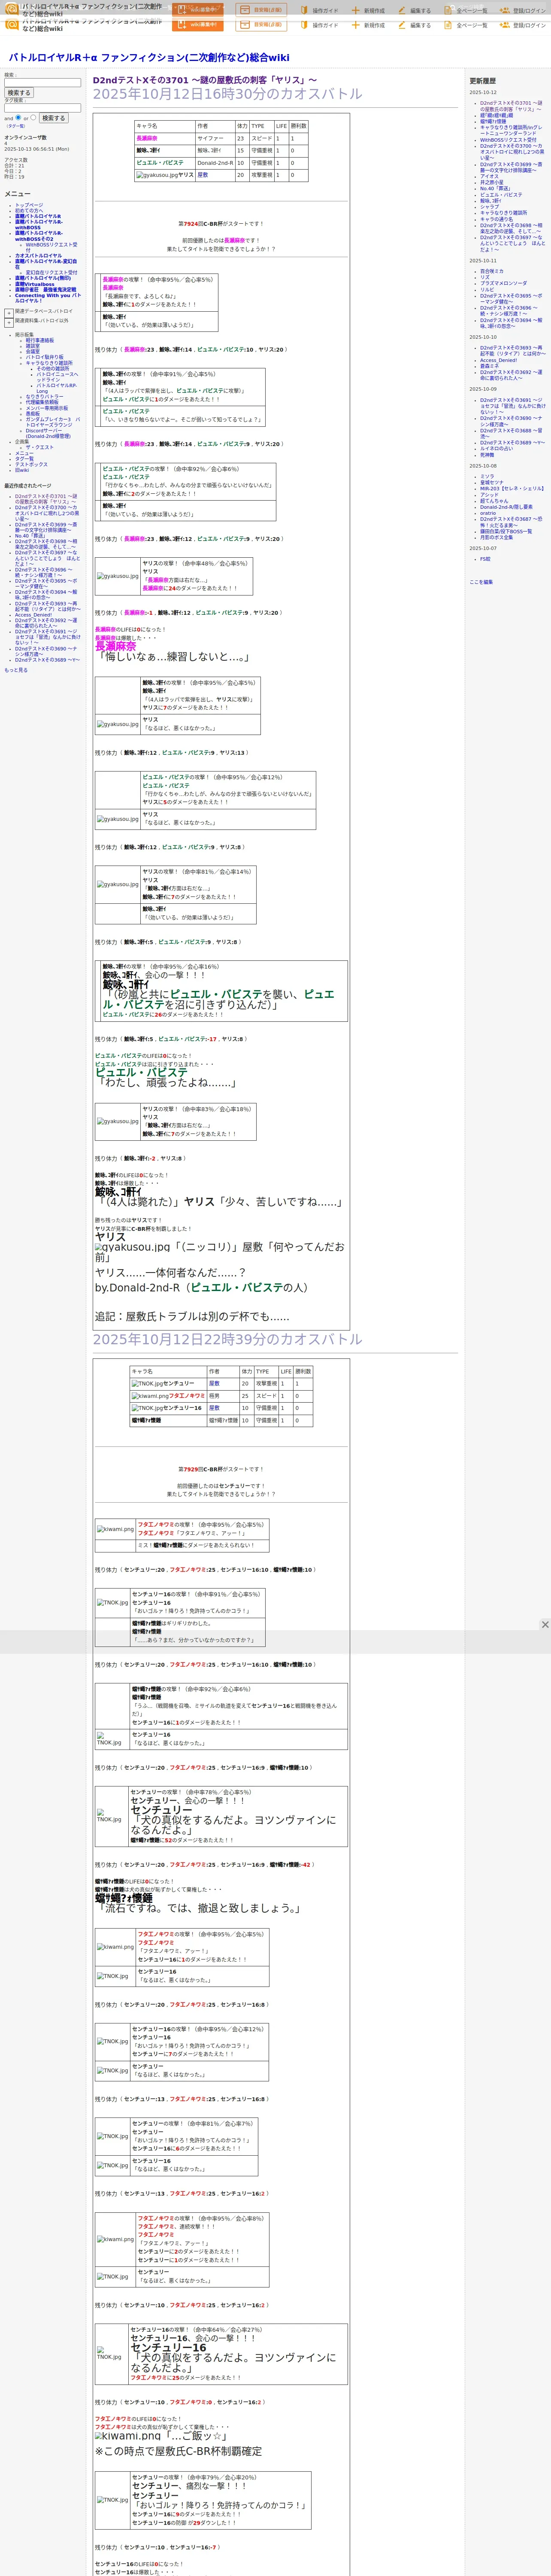Focus the 検索 keyword input field

click(42, 83)
